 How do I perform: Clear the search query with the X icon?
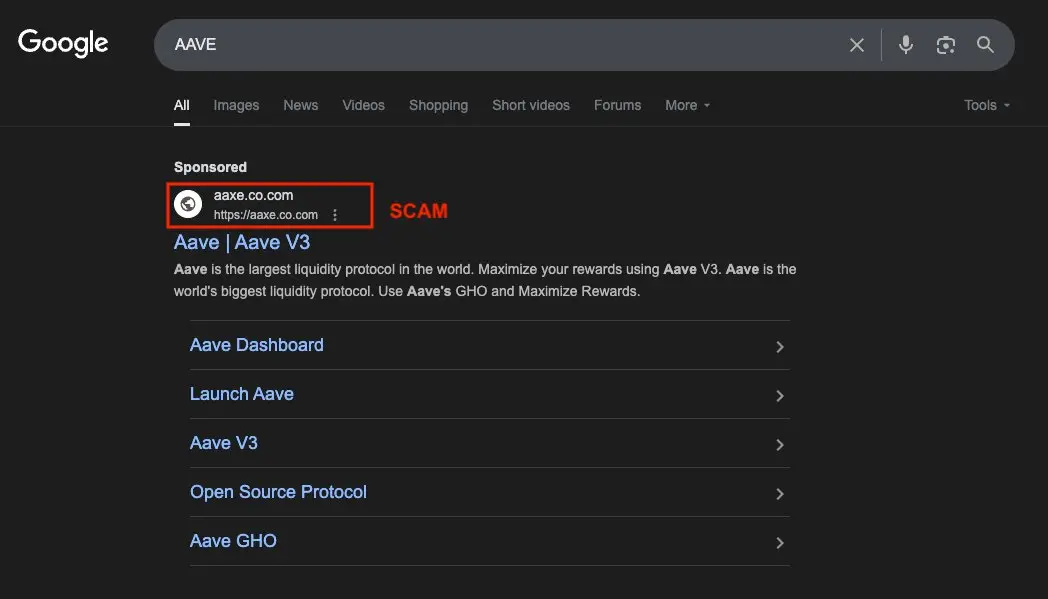pos(856,44)
